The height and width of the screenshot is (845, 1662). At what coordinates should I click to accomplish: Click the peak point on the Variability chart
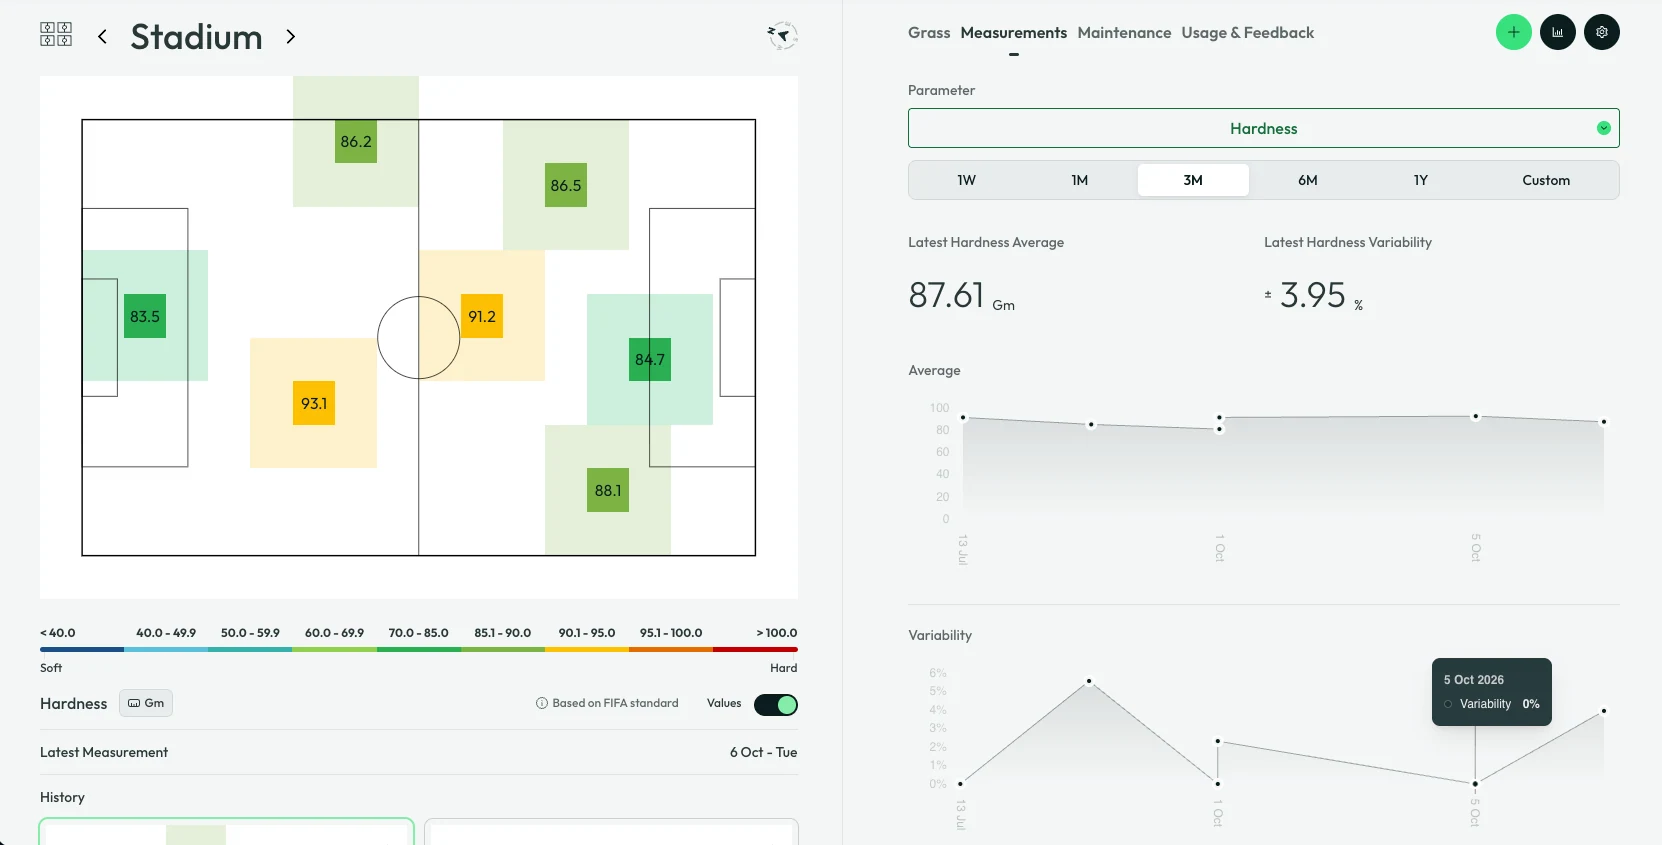point(1089,681)
